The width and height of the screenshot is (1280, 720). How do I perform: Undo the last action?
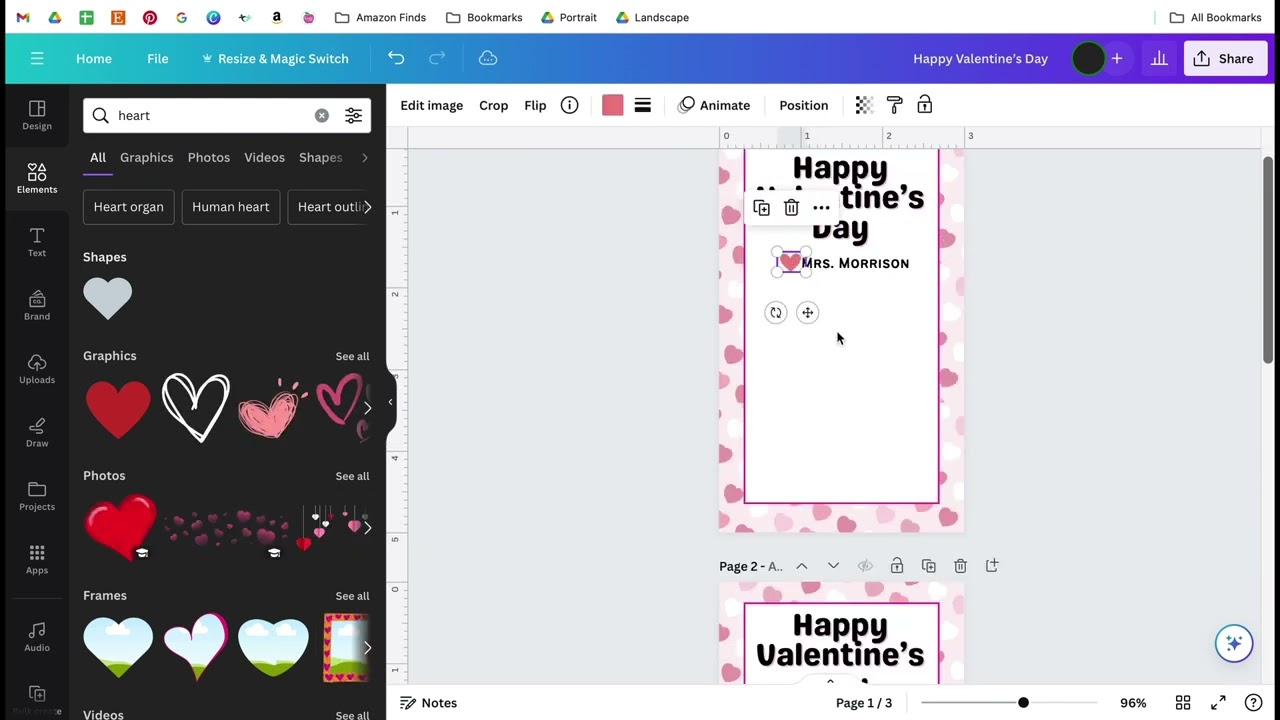pyautogui.click(x=396, y=58)
